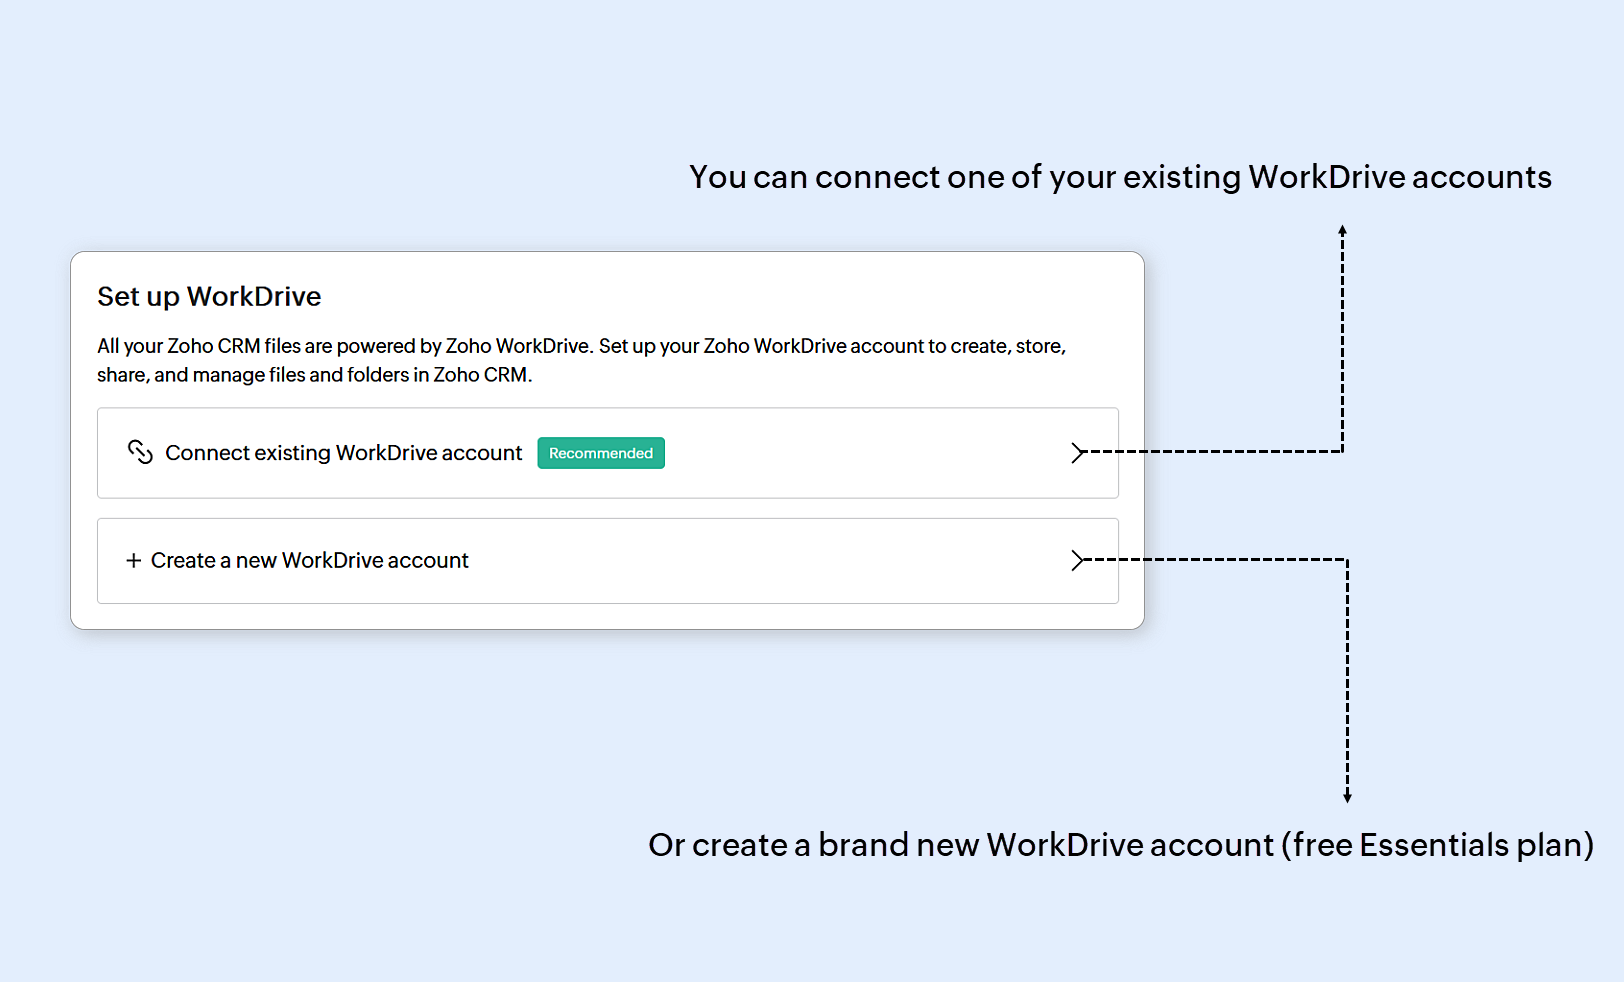The height and width of the screenshot is (982, 1624).
Task: Click the Set up WorkDrive heading
Action: point(209,297)
